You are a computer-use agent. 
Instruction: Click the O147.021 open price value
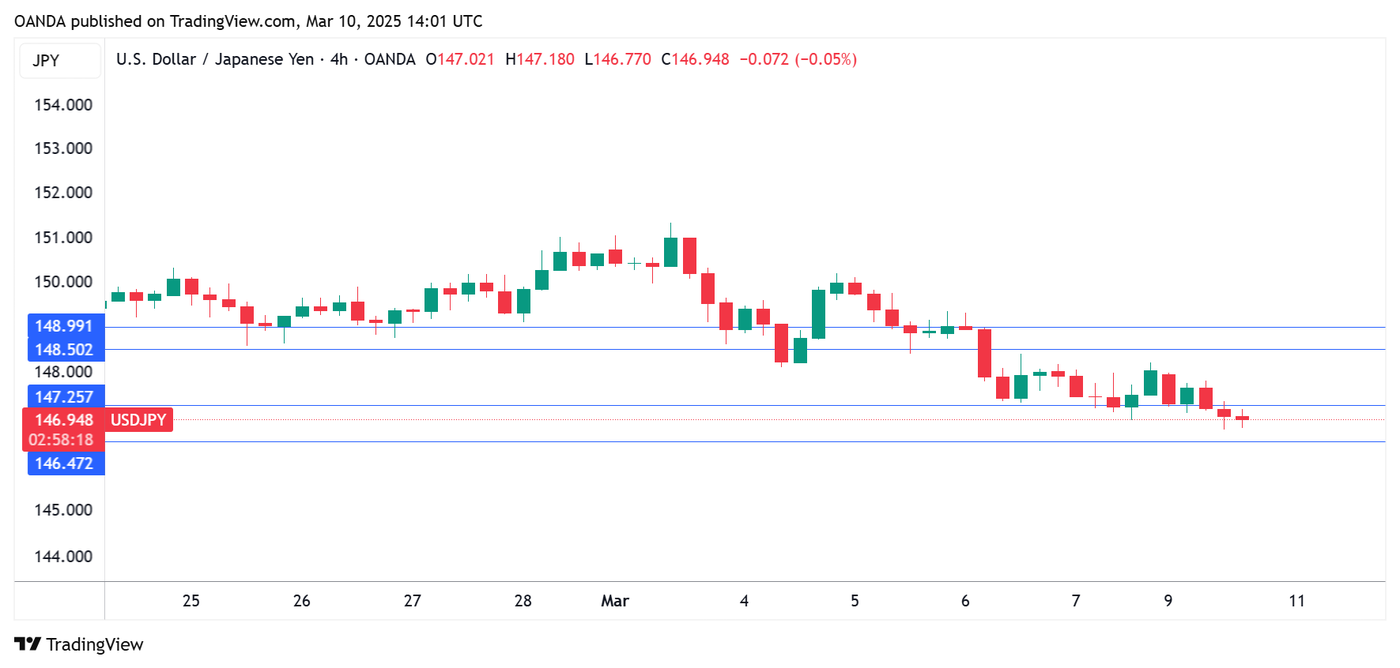(x=461, y=60)
